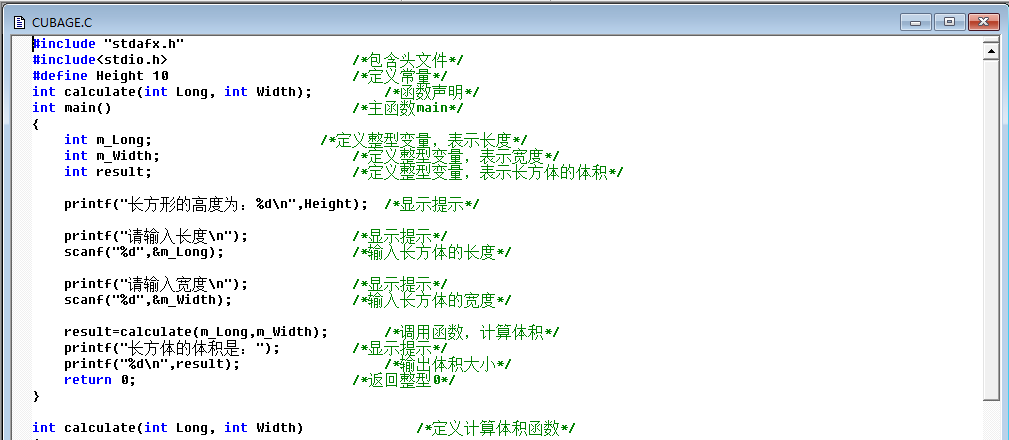Image resolution: width=1009 pixels, height=440 pixels.
Task: Click printf("请输入长度\n") statement
Action: [156, 236]
